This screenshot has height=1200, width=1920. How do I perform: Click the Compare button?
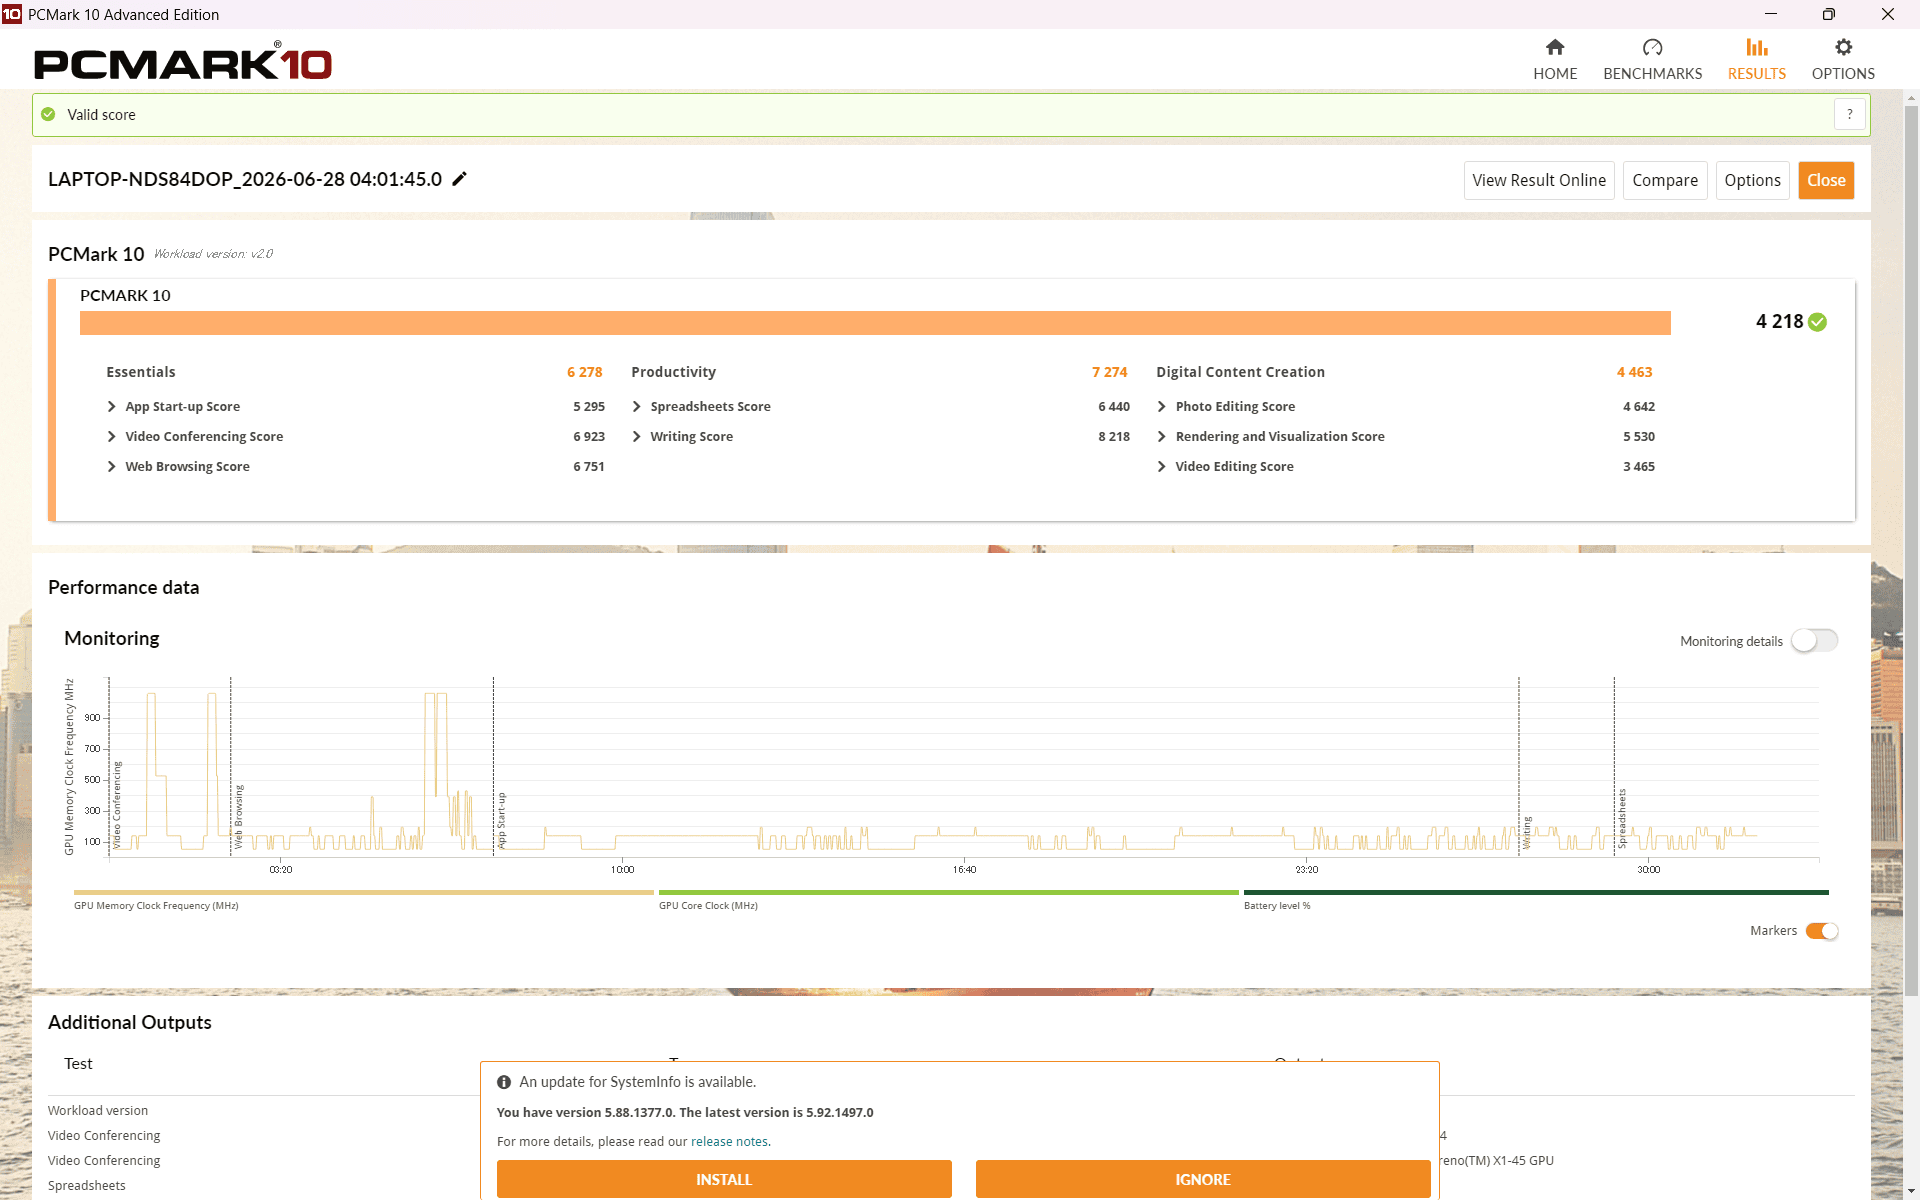tap(1665, 180)
